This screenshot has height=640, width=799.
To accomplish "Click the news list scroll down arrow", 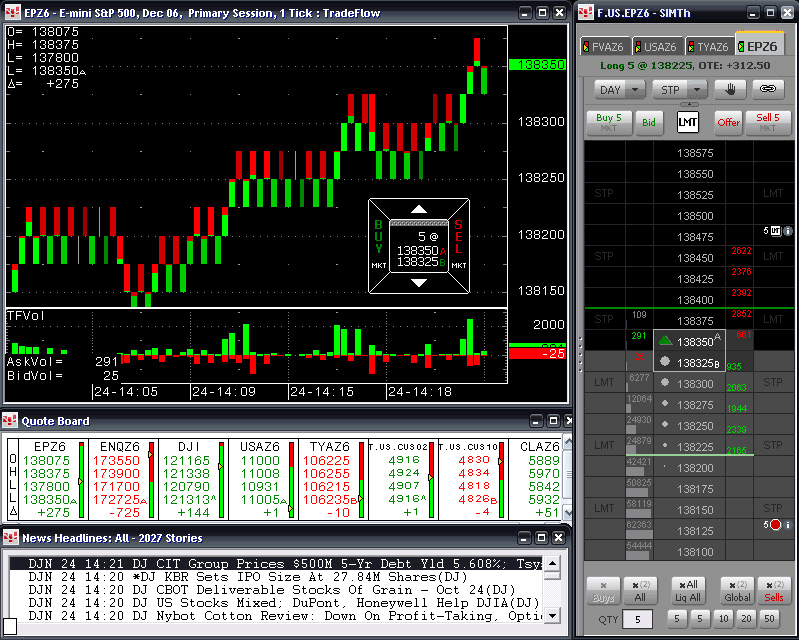I will (552, 616).
